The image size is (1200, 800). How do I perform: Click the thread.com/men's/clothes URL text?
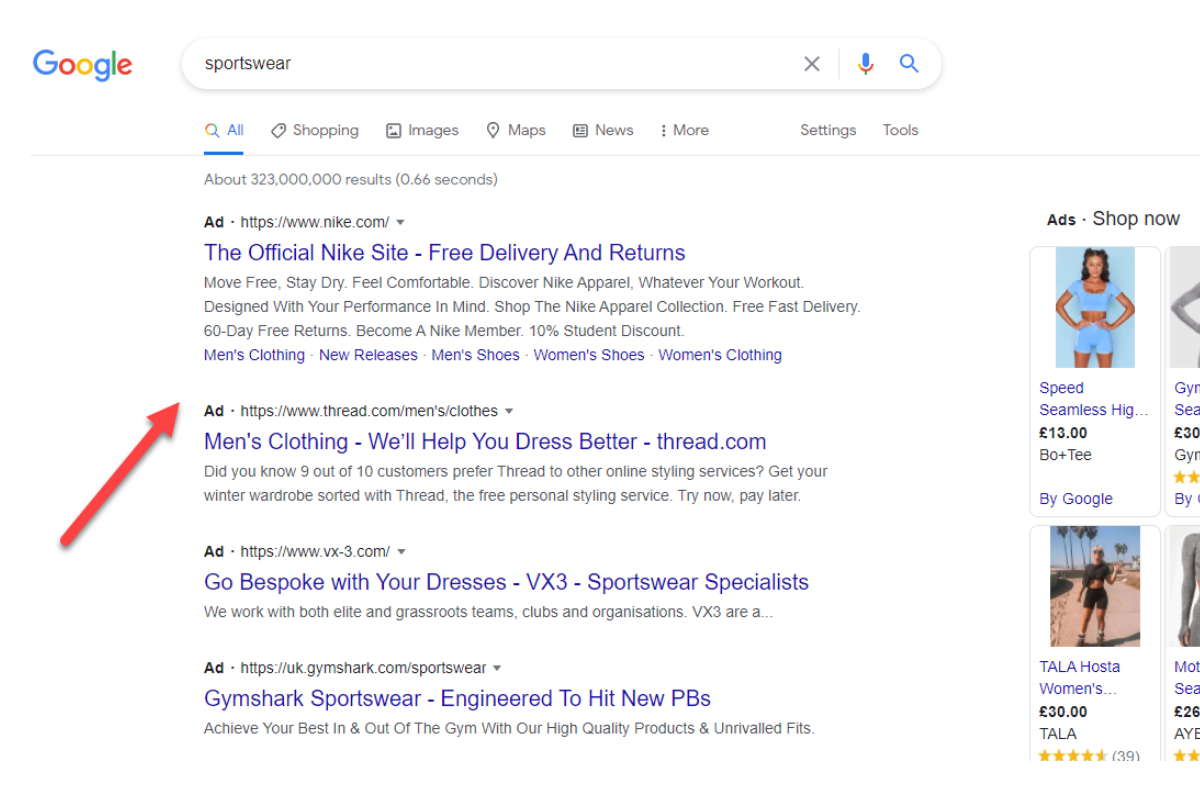[x=369, y=411]
